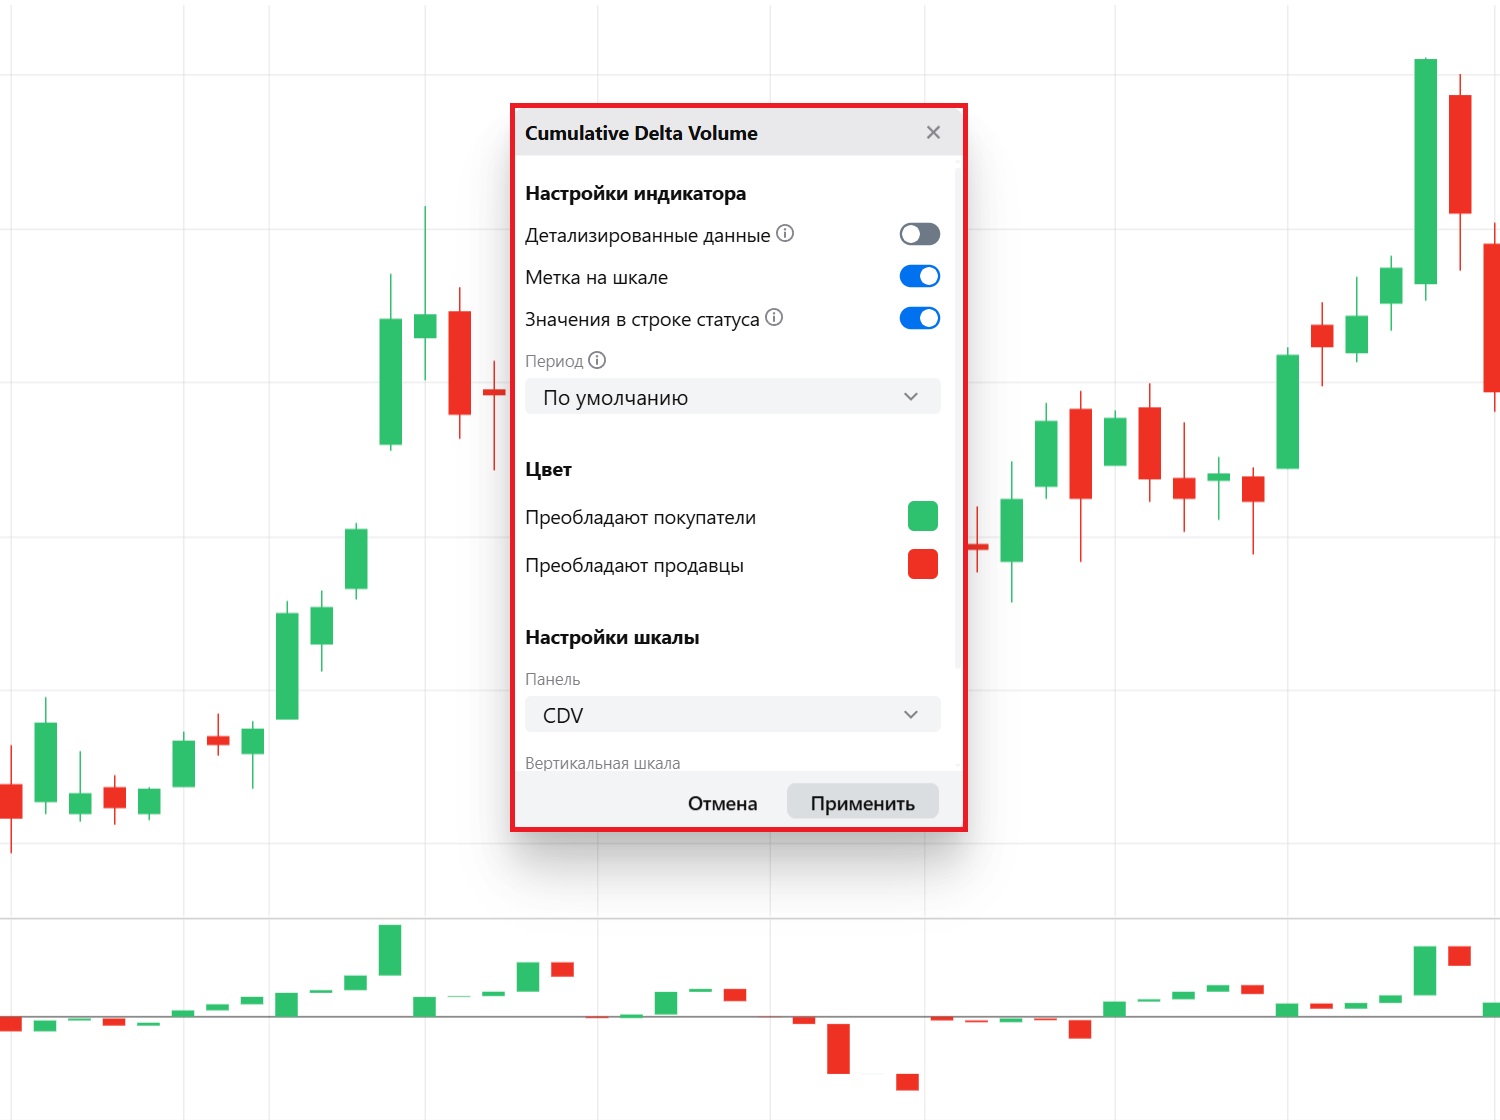Click the Cumulative Delta Volume title bar
This screenshot has height=1120, width=1500.
(700, 133)
